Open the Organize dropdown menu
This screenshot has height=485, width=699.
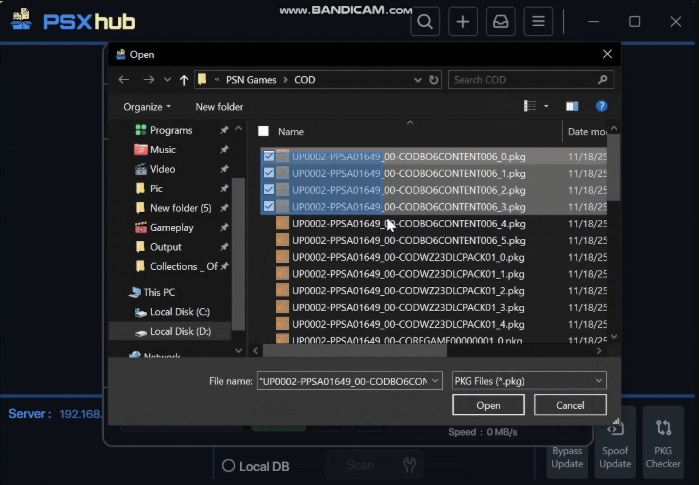point(147,107)
